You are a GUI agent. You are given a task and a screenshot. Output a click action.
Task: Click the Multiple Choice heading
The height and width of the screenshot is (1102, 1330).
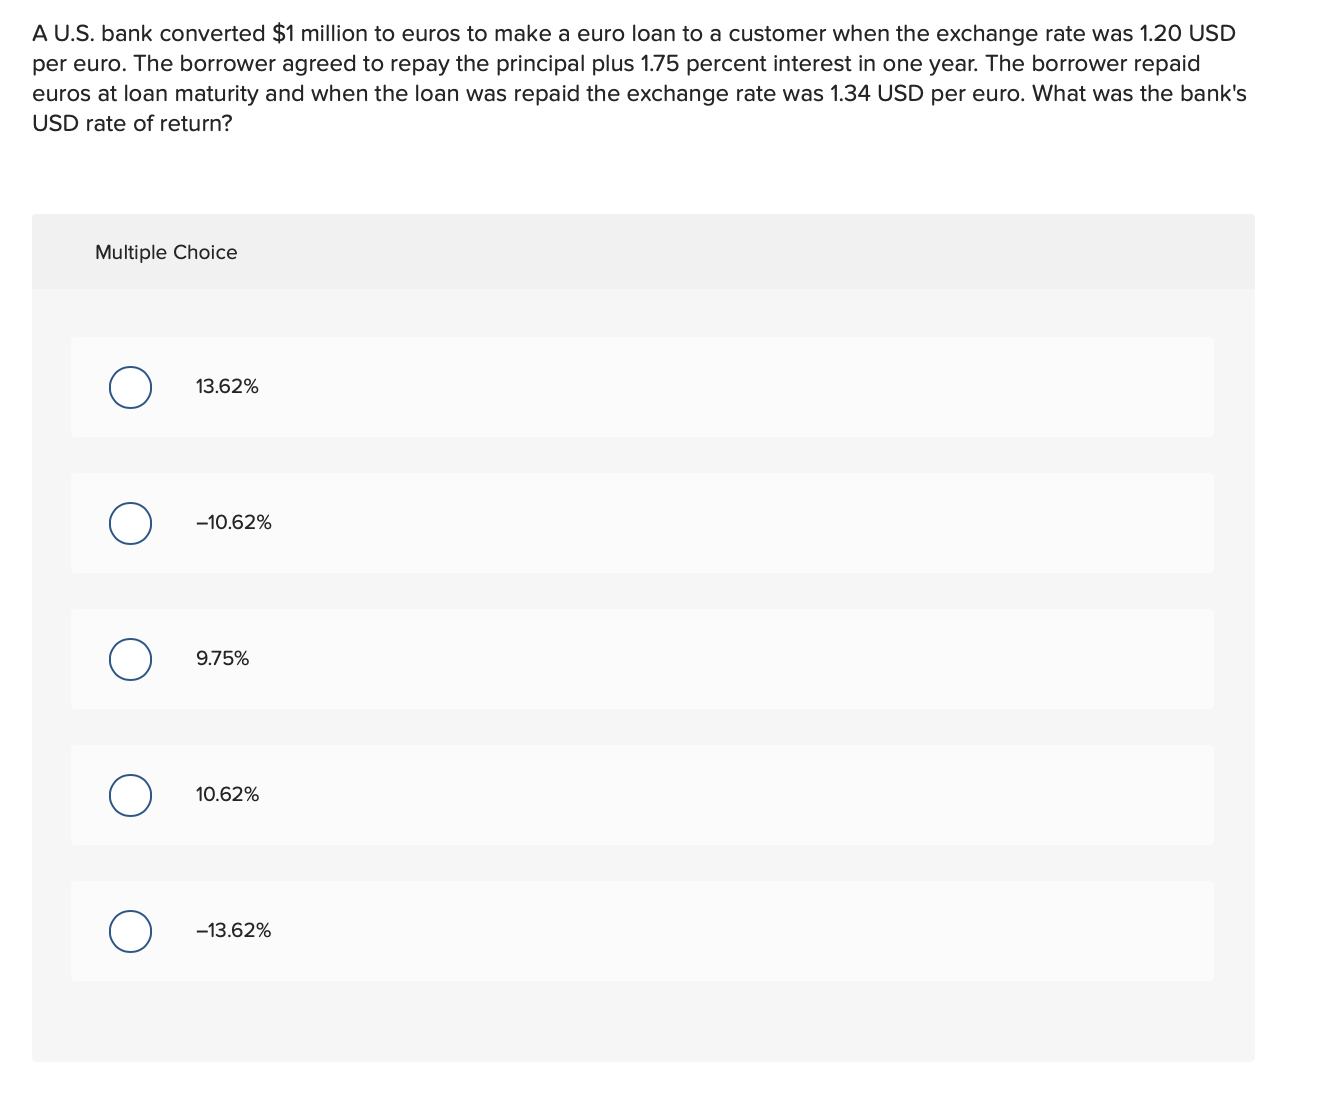[166, 253]
